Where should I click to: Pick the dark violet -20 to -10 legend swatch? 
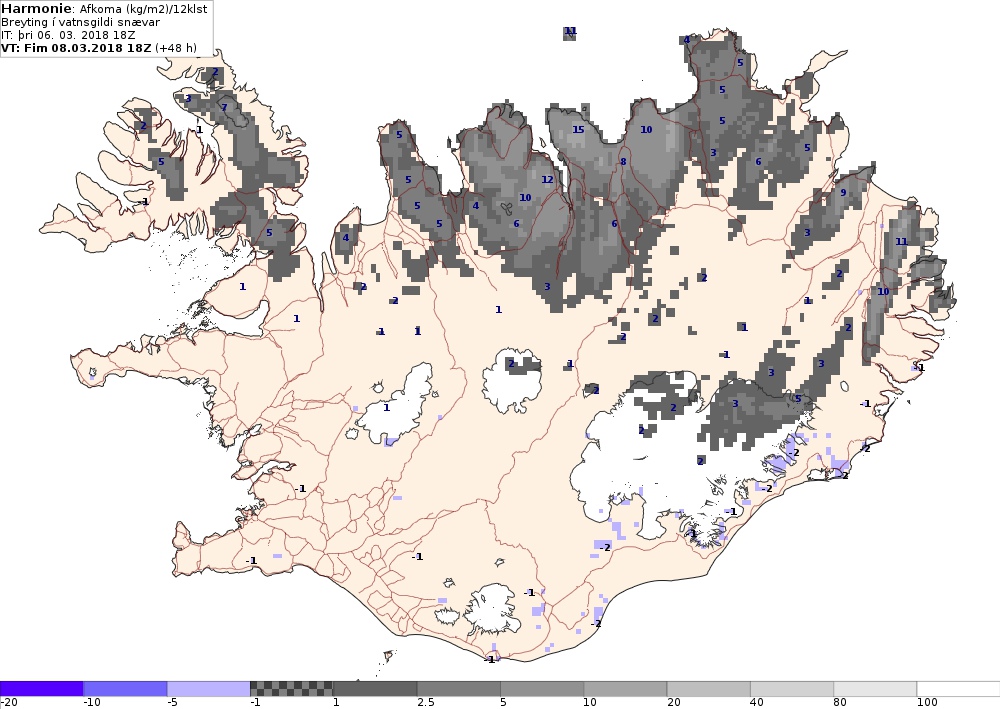point(41,689)
